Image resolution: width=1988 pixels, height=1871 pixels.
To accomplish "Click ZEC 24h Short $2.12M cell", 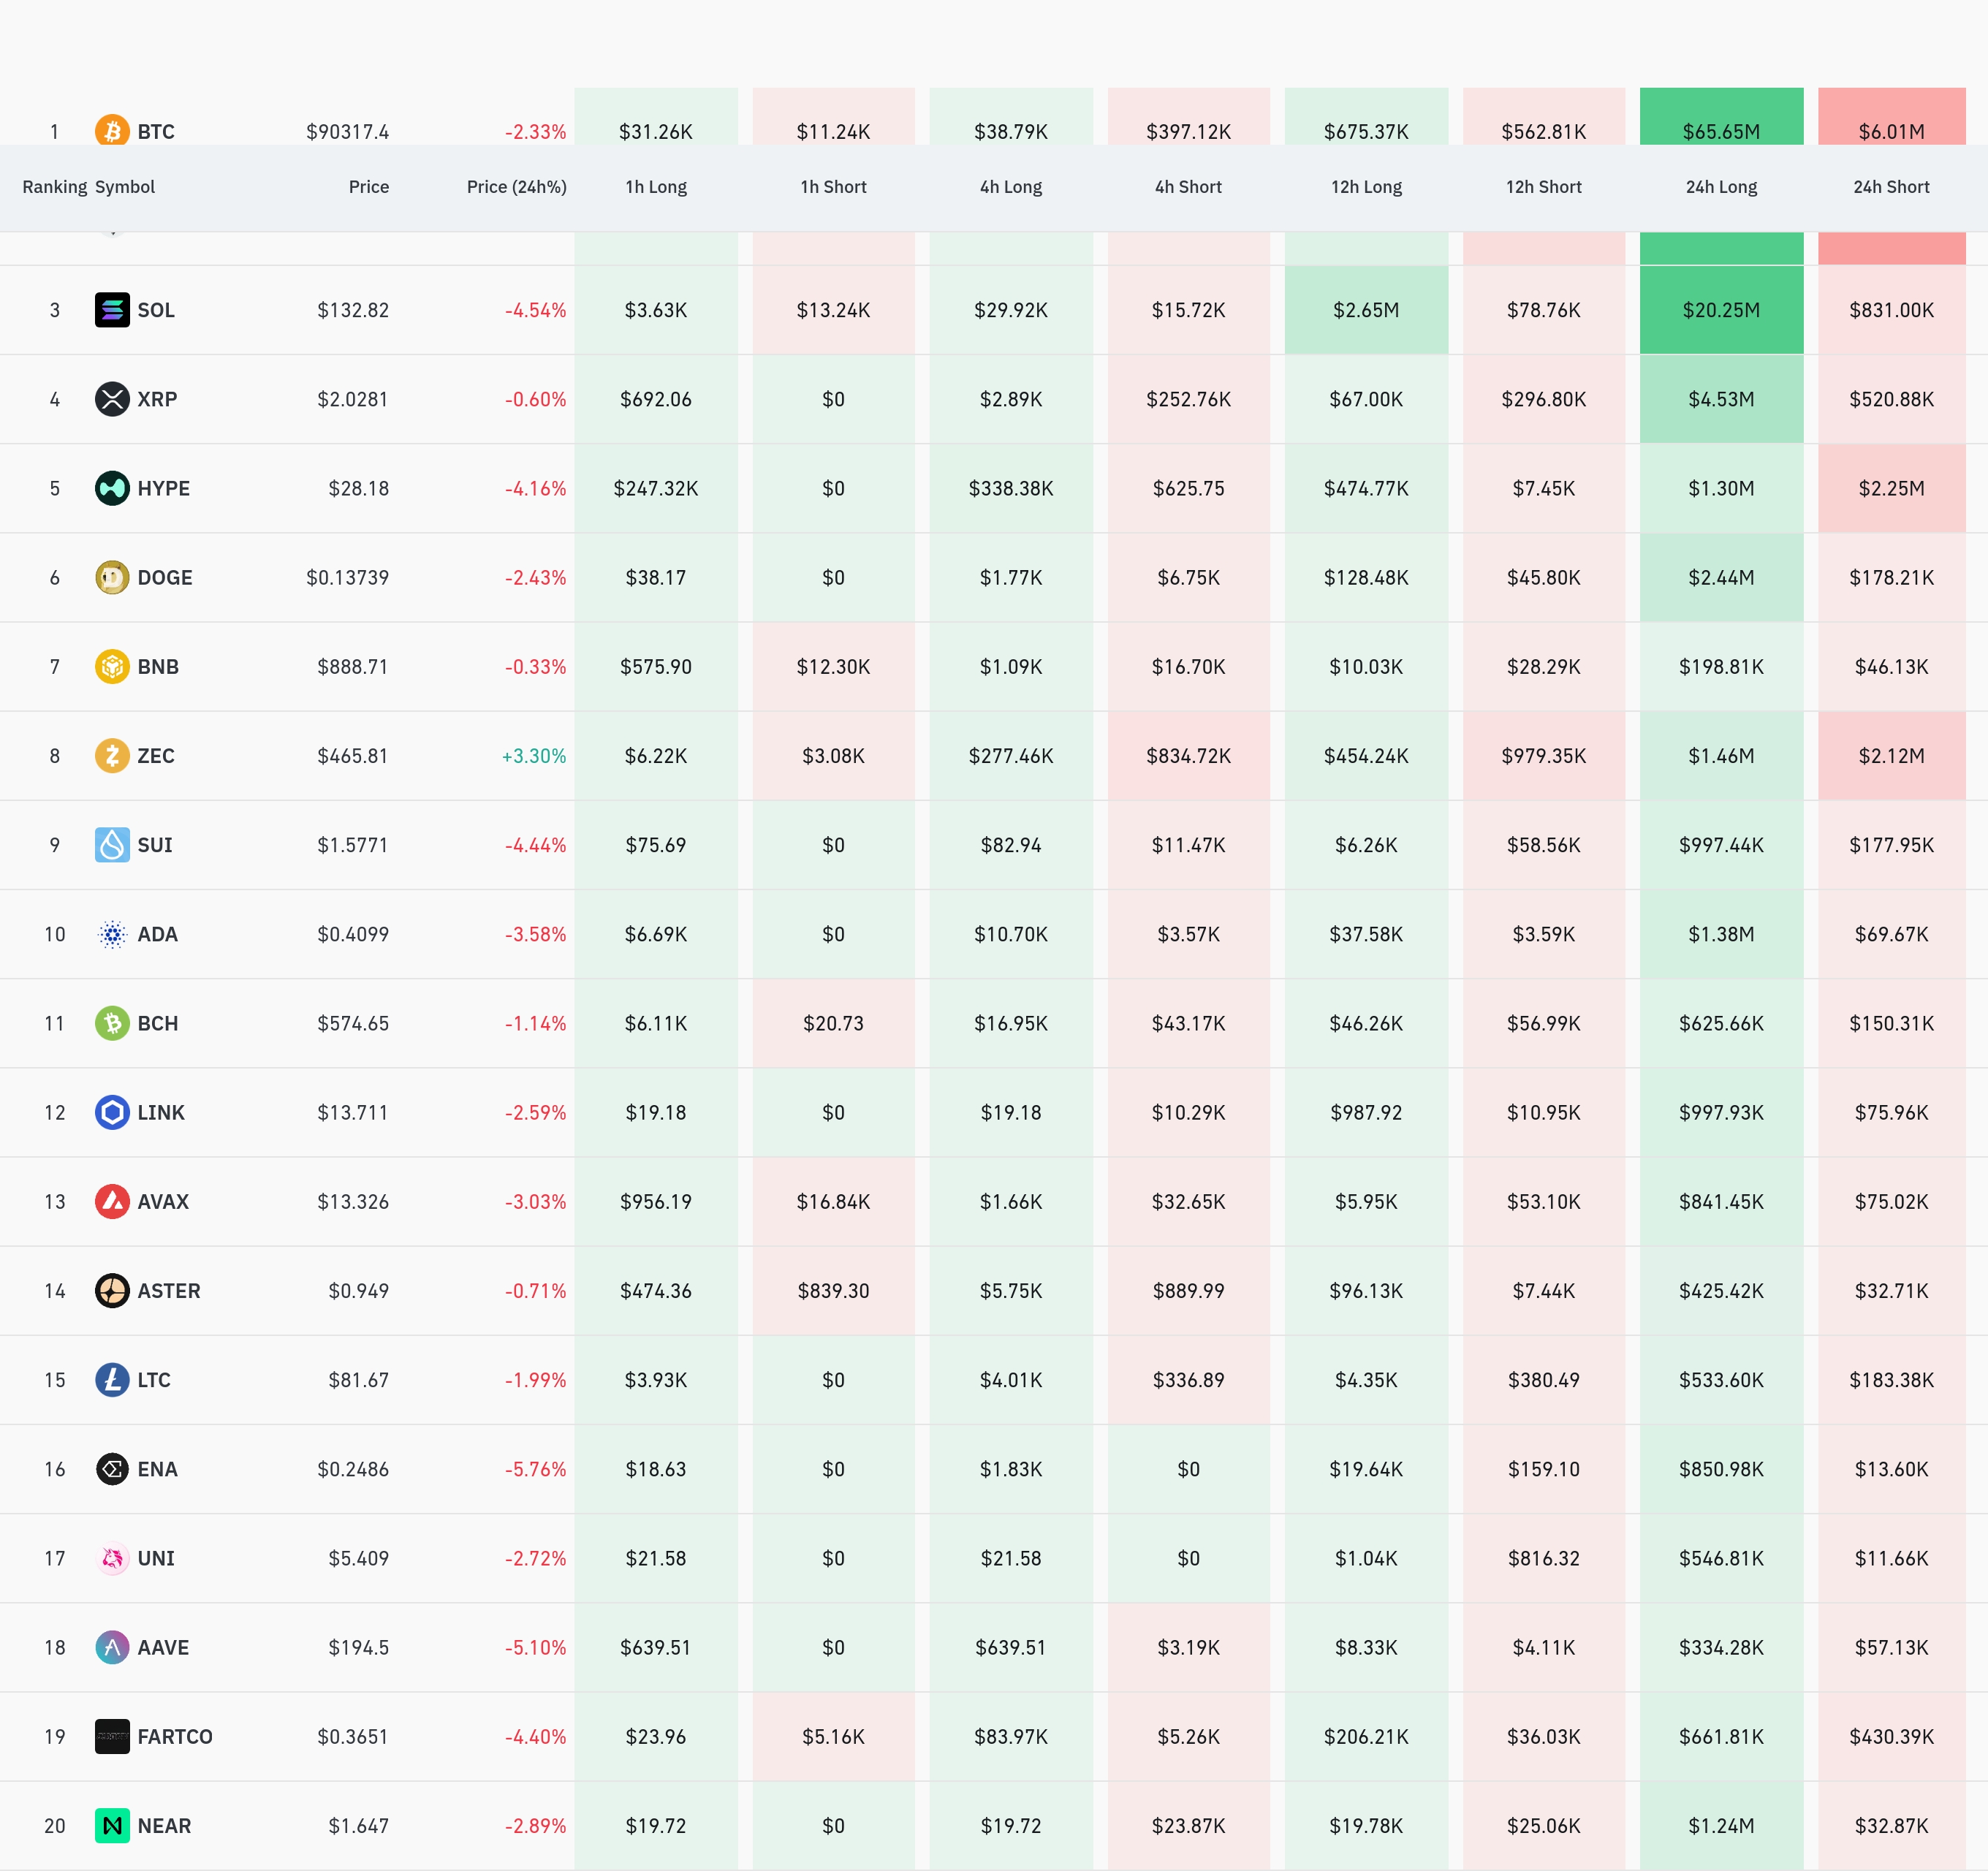I will [x=1890, y=755].
